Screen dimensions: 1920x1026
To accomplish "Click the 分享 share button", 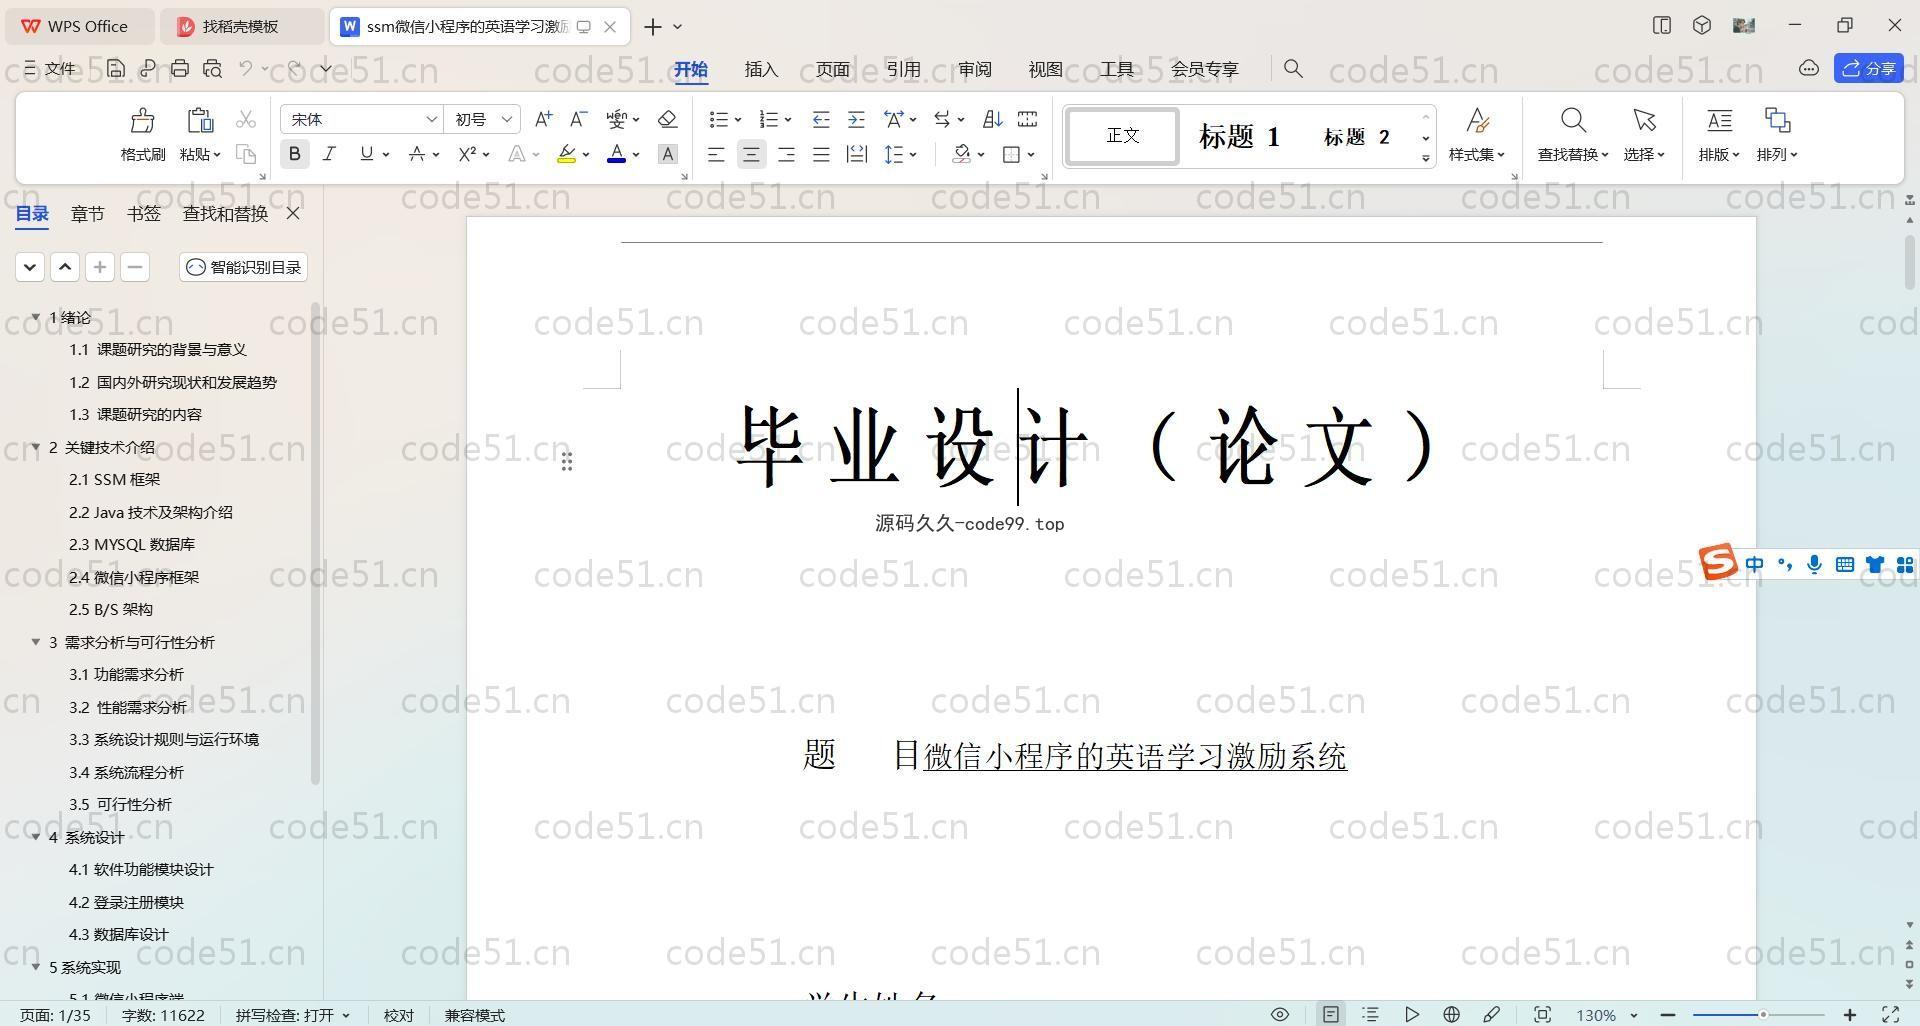I will [x=1869, y=68].
